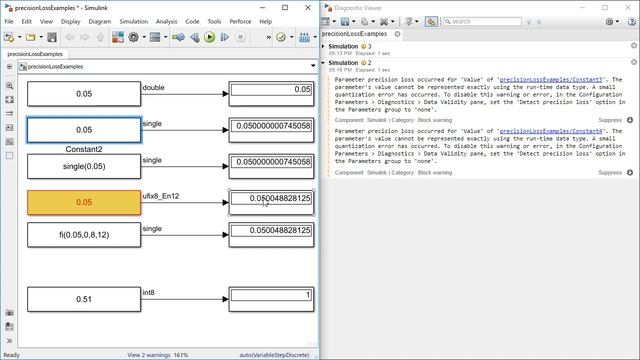
Task: Open the Simulation menu
Action: coord(133,21)
